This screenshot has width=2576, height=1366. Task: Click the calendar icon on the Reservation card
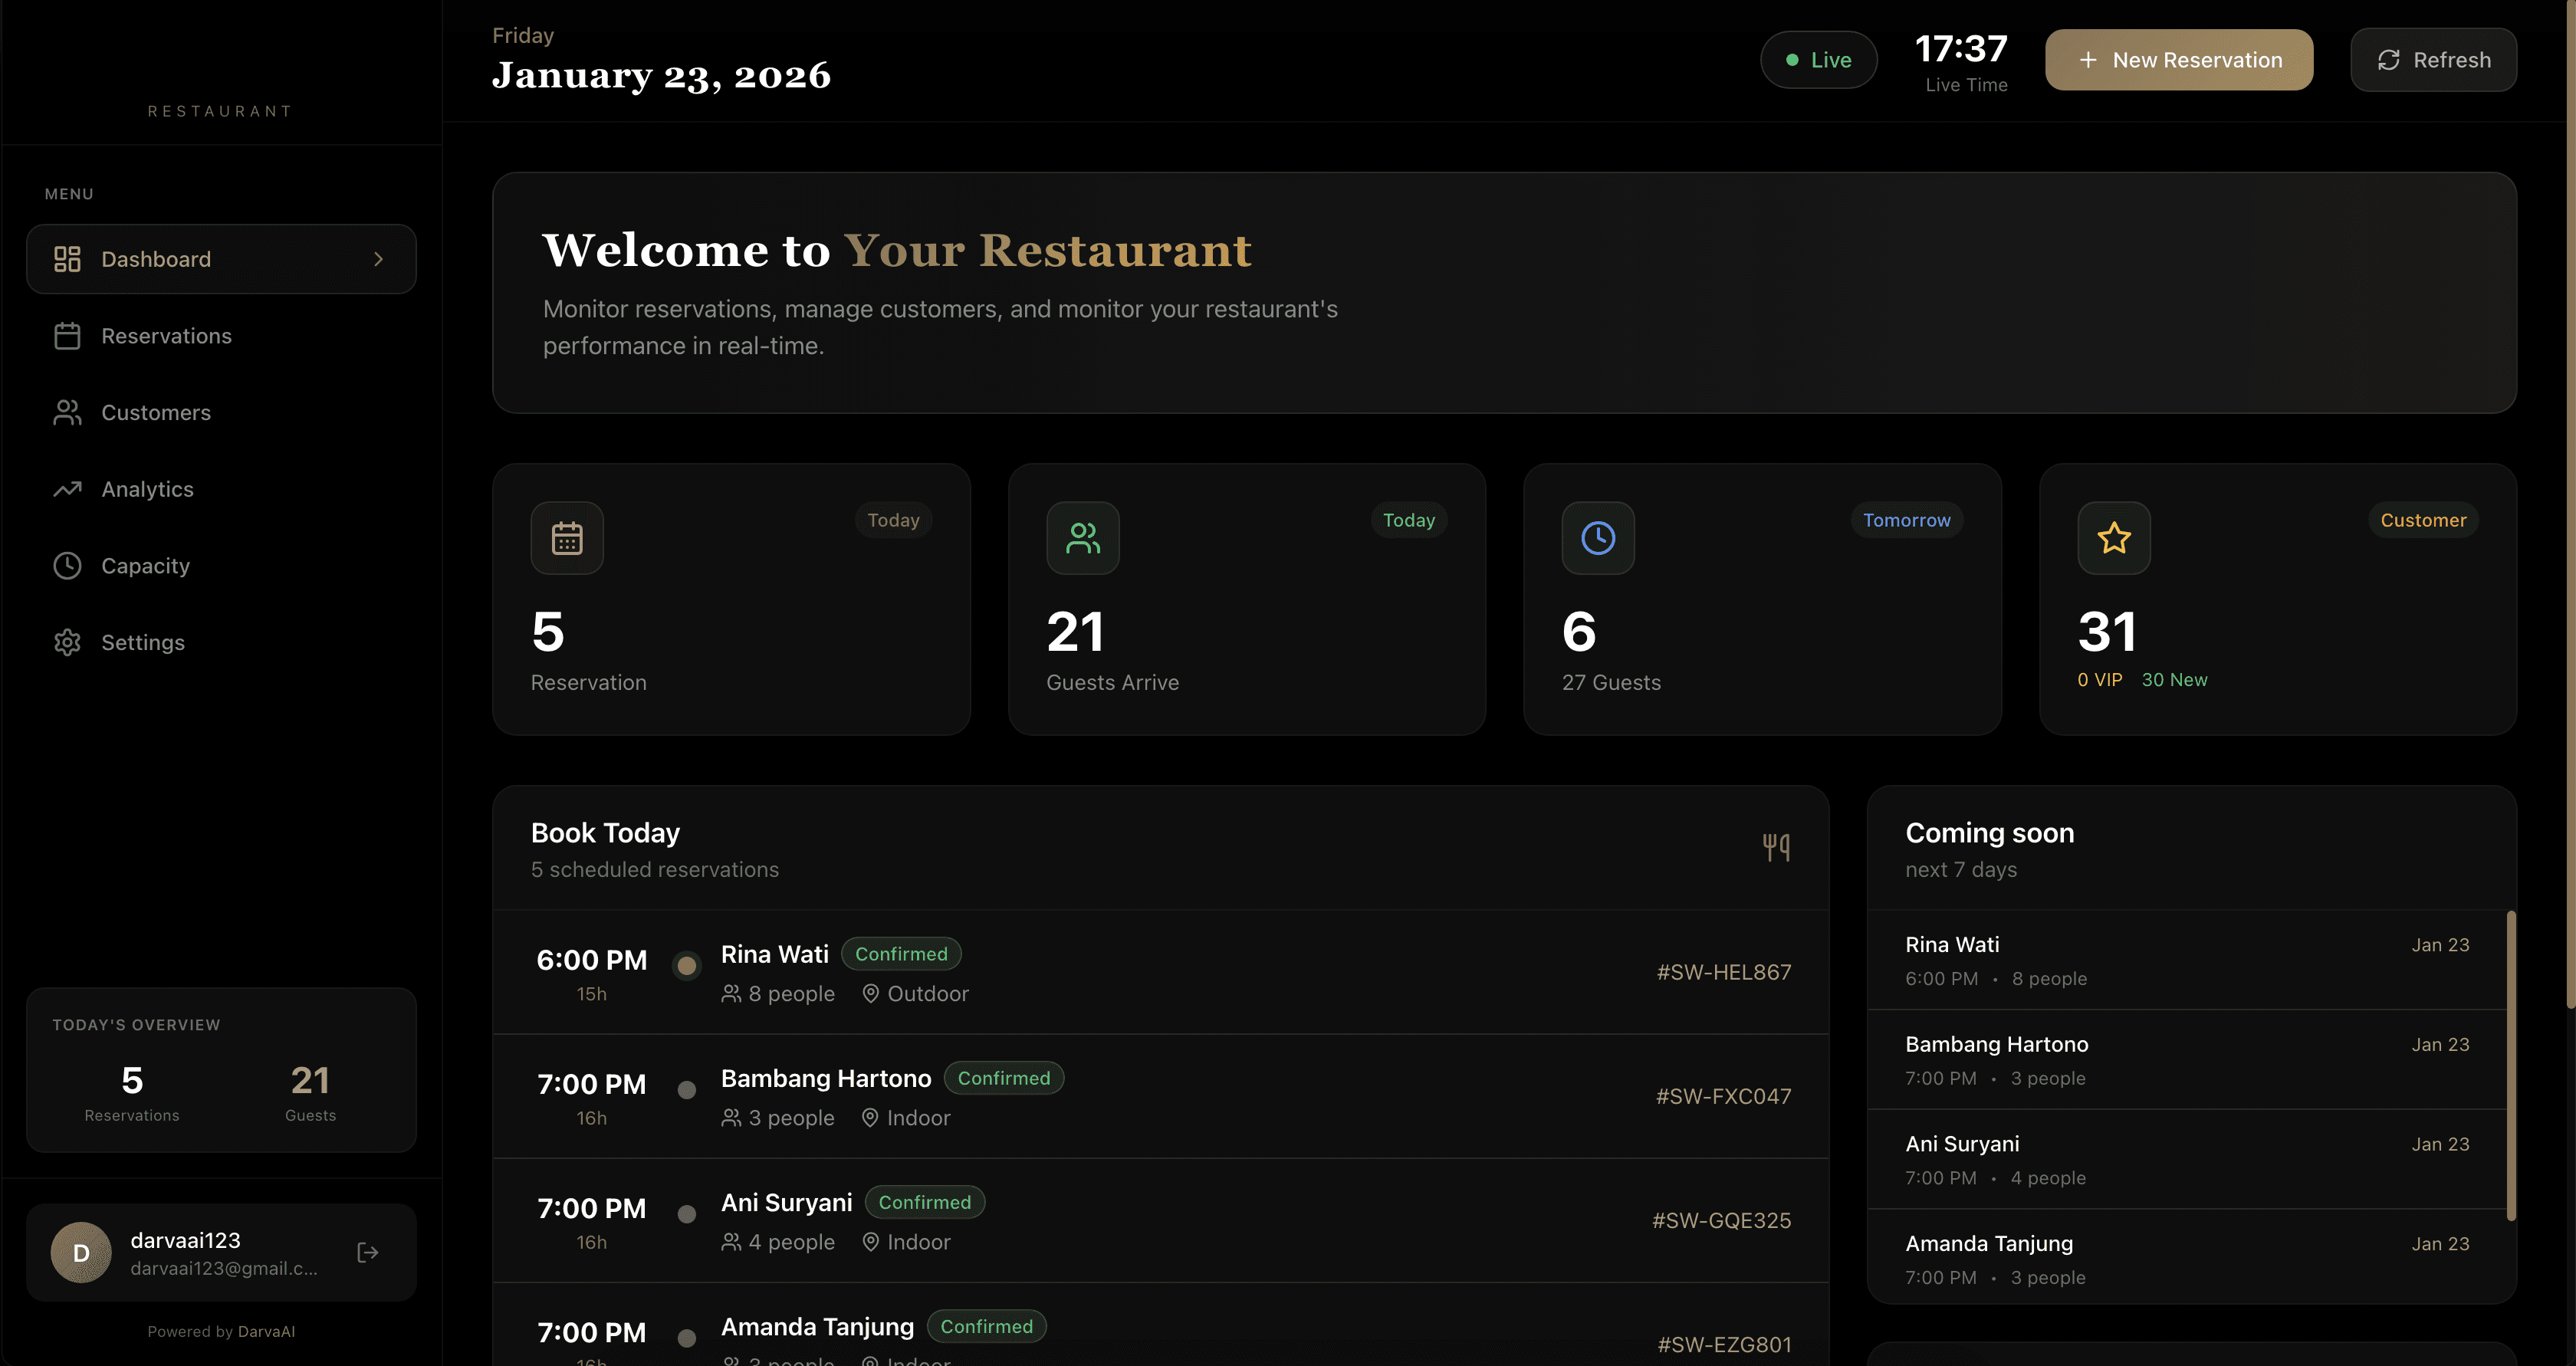tap(567, 538)
